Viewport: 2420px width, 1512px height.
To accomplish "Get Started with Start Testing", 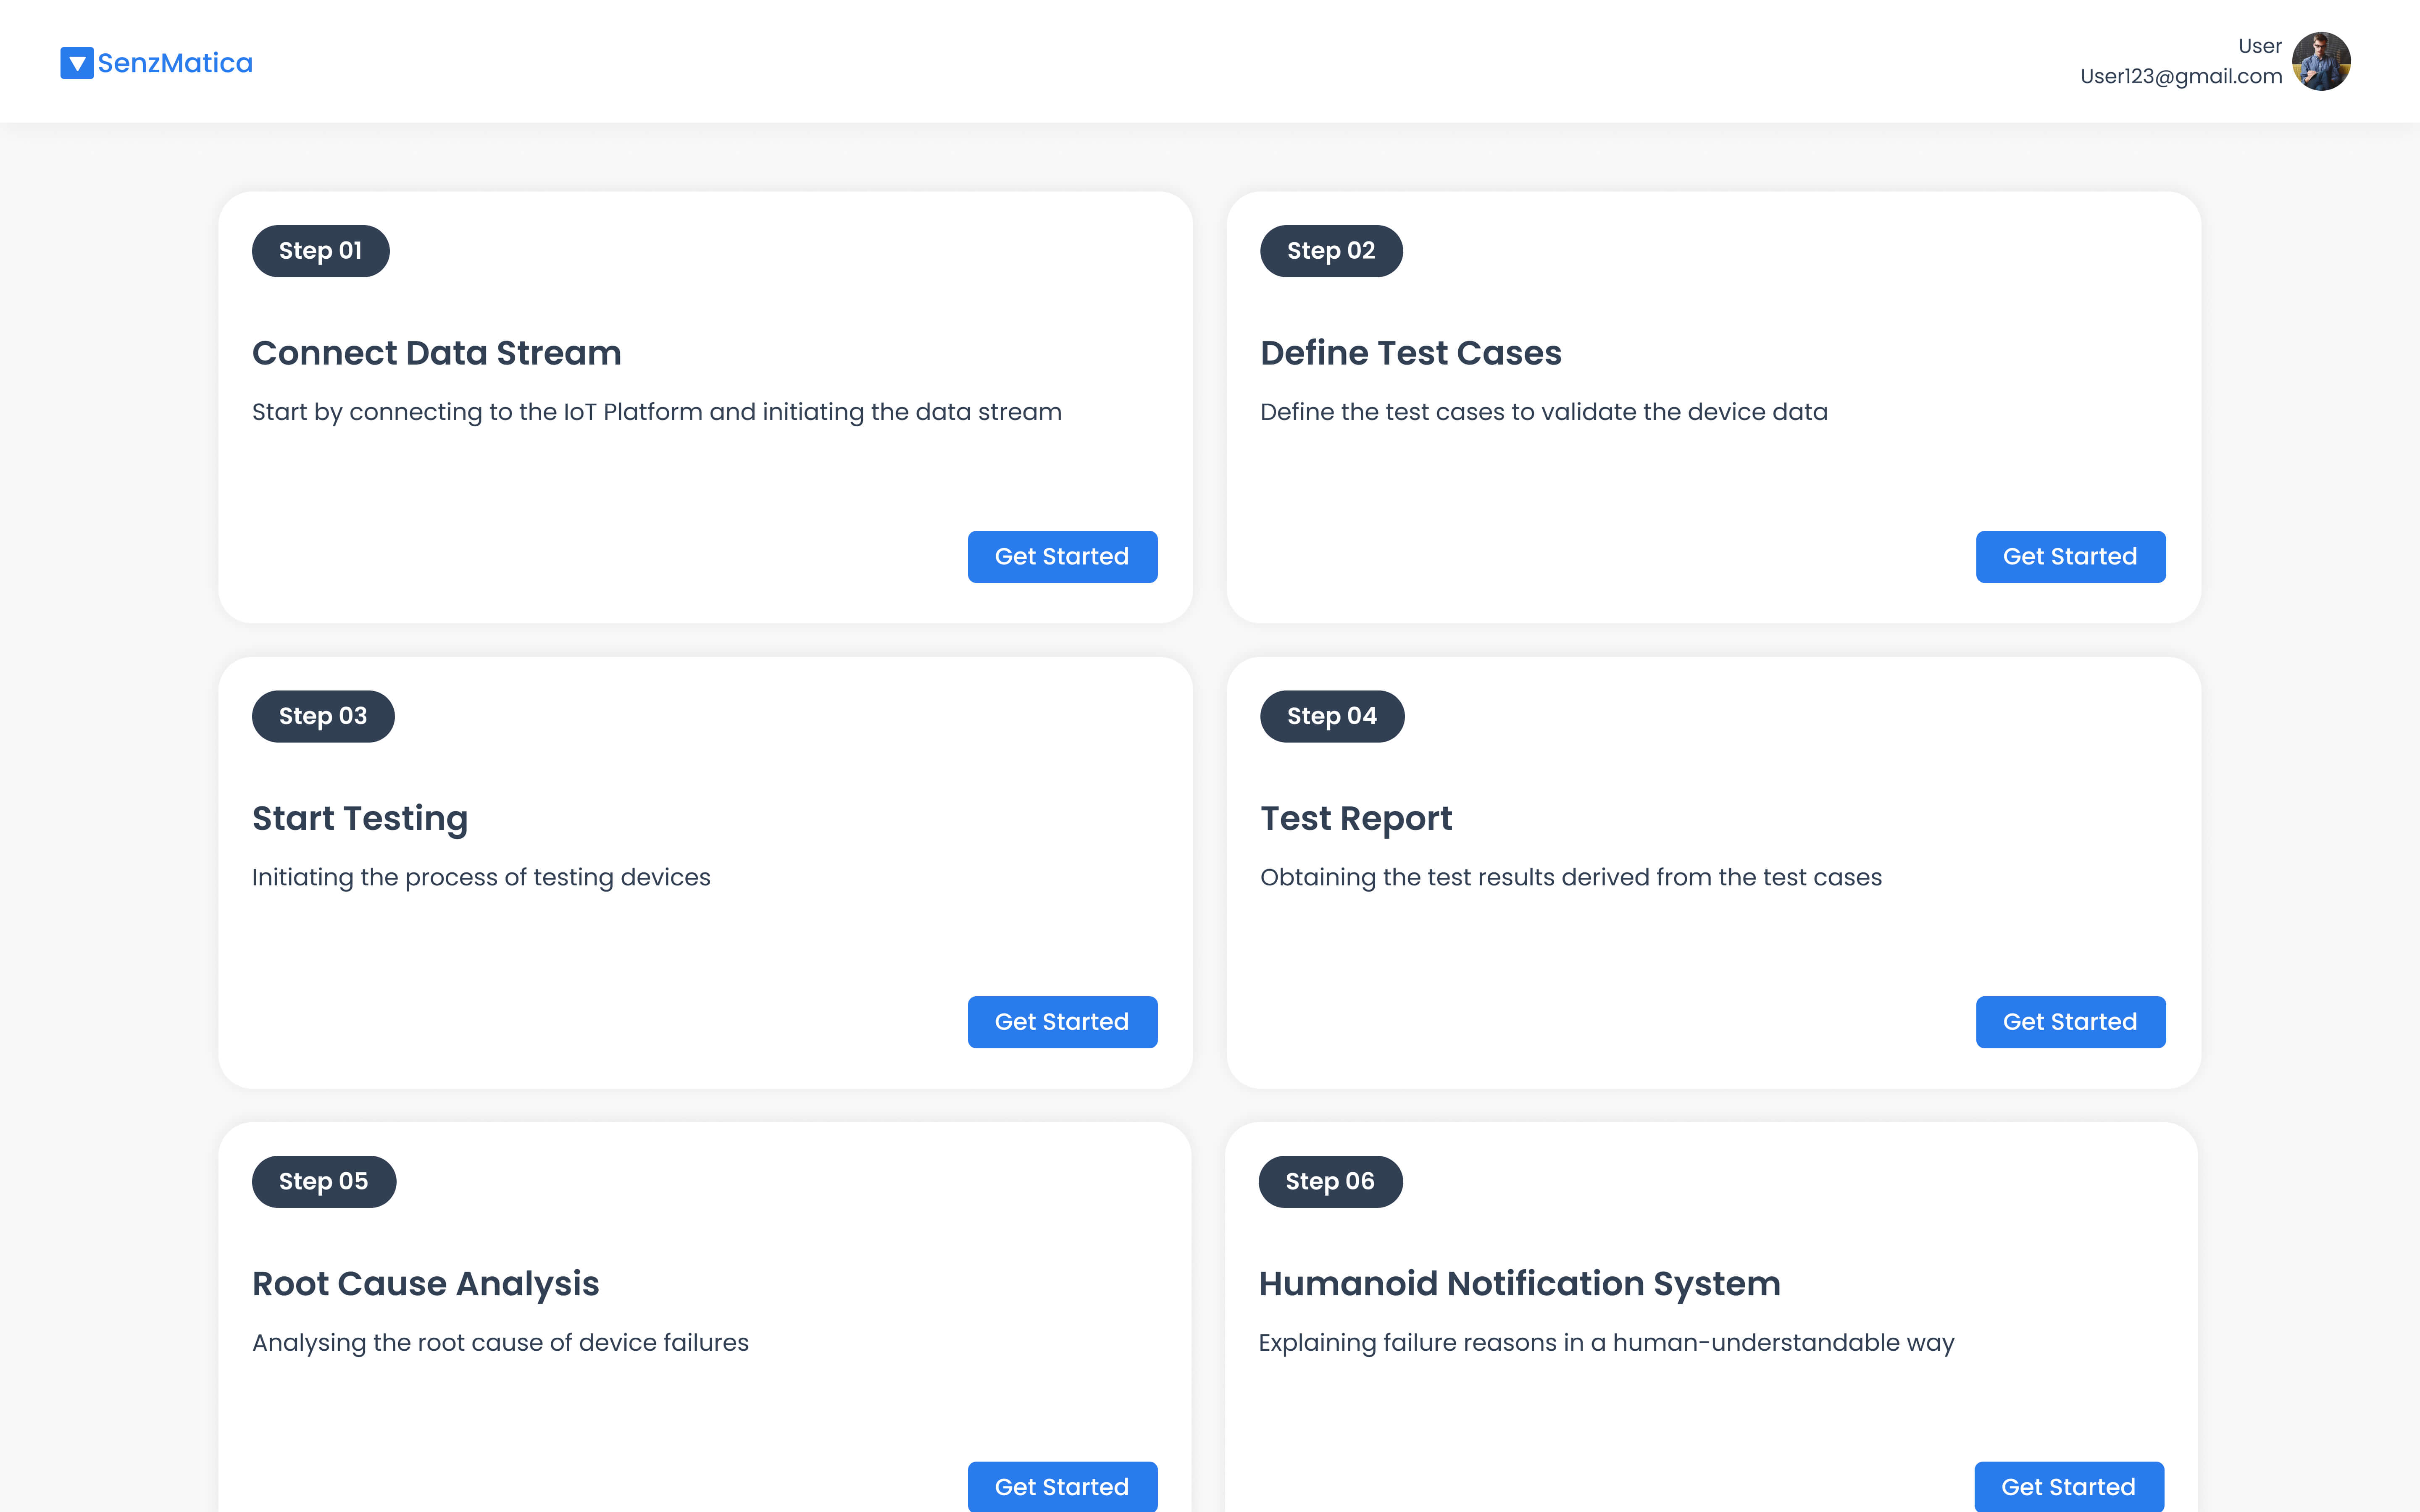I will (x=1062, y=1022).
